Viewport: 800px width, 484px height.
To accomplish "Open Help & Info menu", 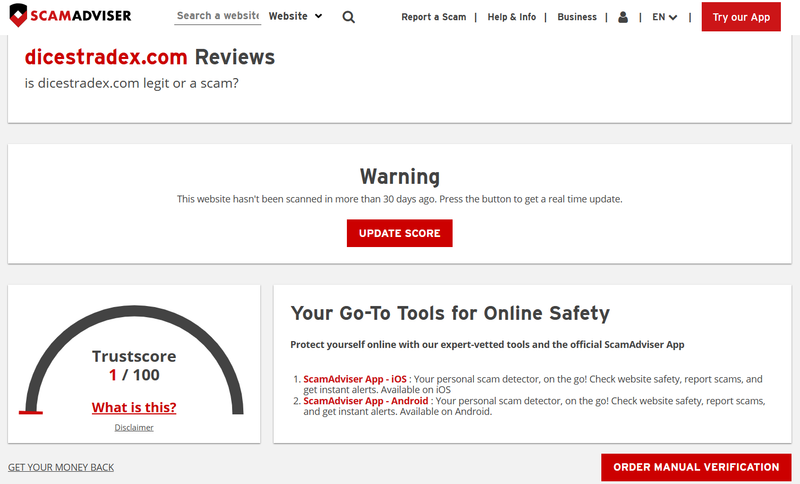I will click(x=512, y=17).
